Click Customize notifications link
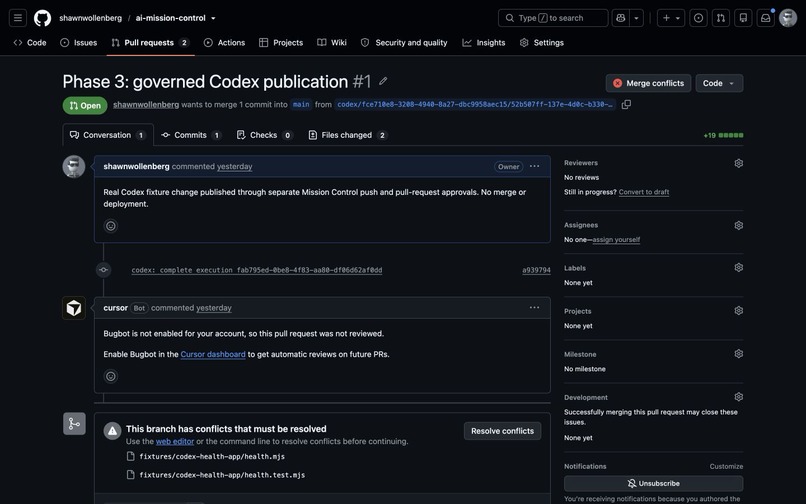 click(726, 466)
